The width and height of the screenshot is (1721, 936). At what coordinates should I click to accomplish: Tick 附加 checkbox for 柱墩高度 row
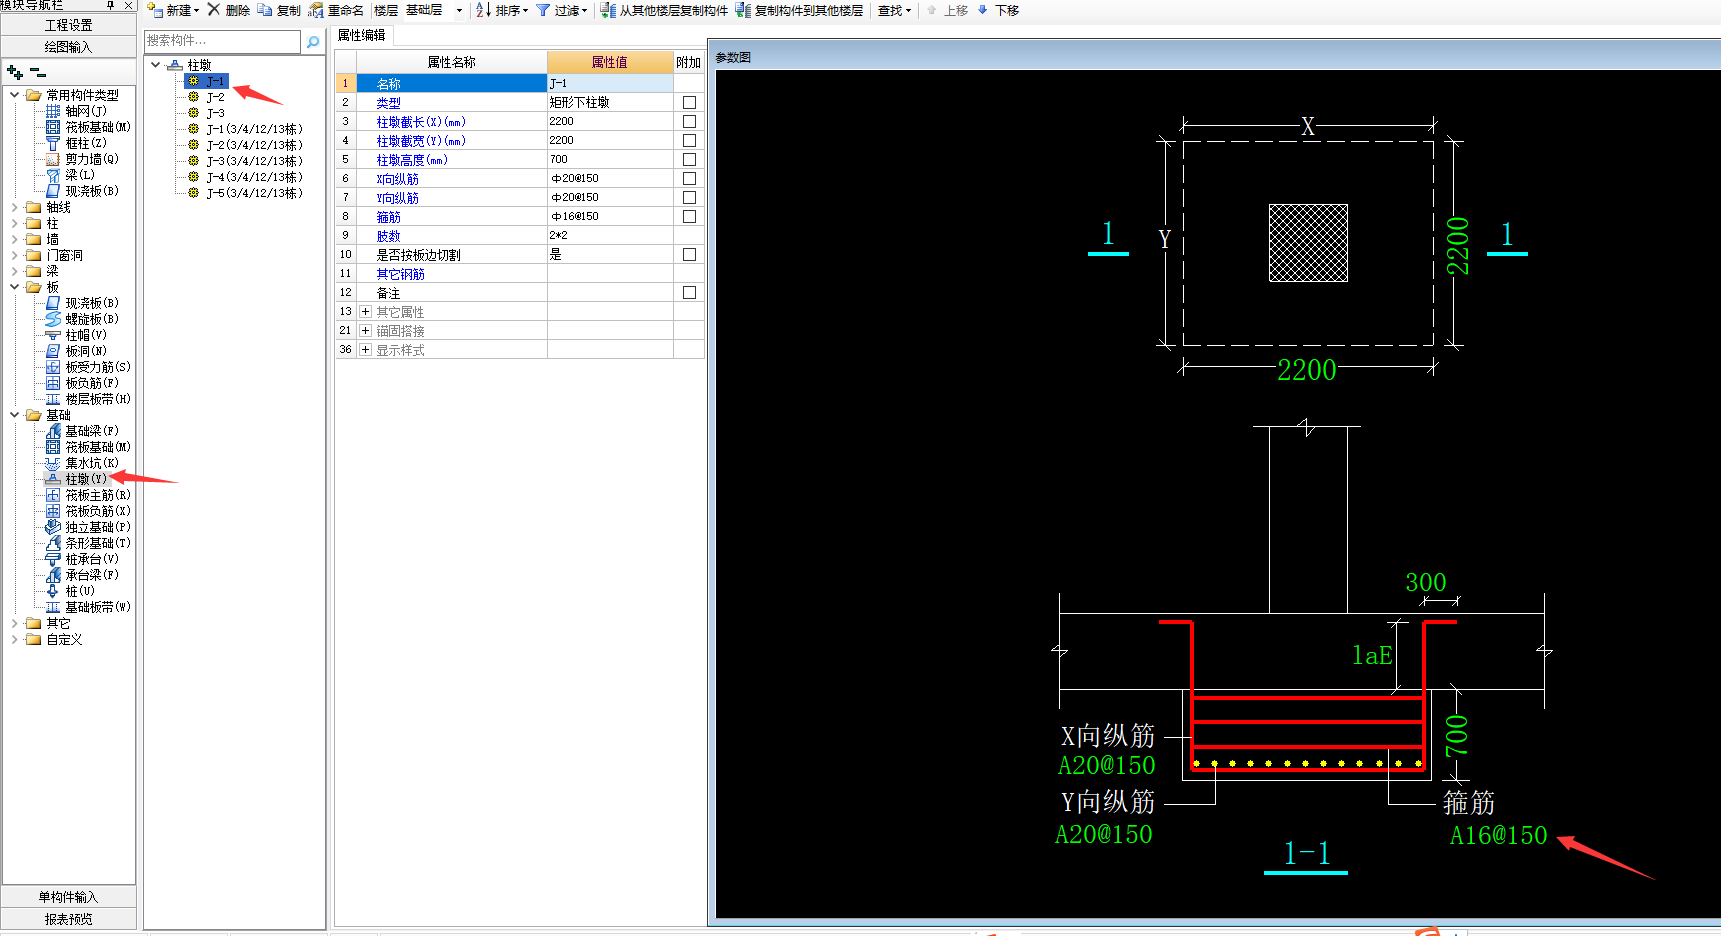[x=689, y=159]
